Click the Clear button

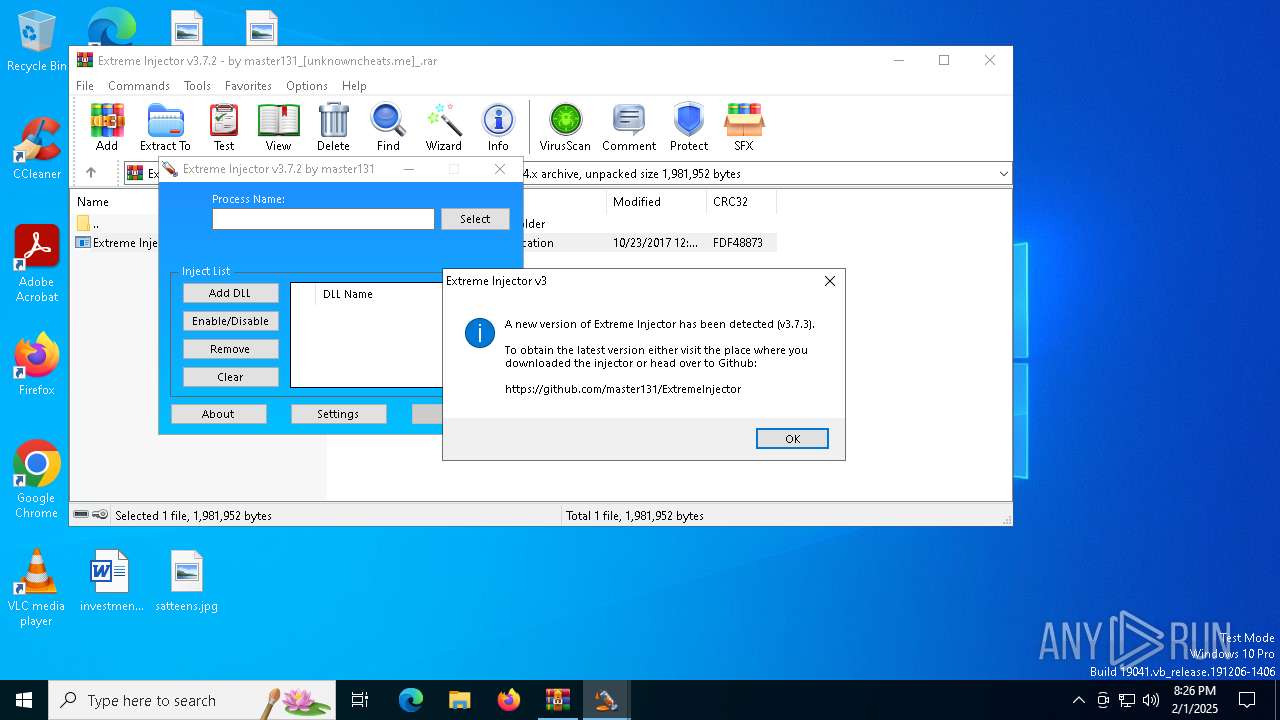tap(230, 377)
